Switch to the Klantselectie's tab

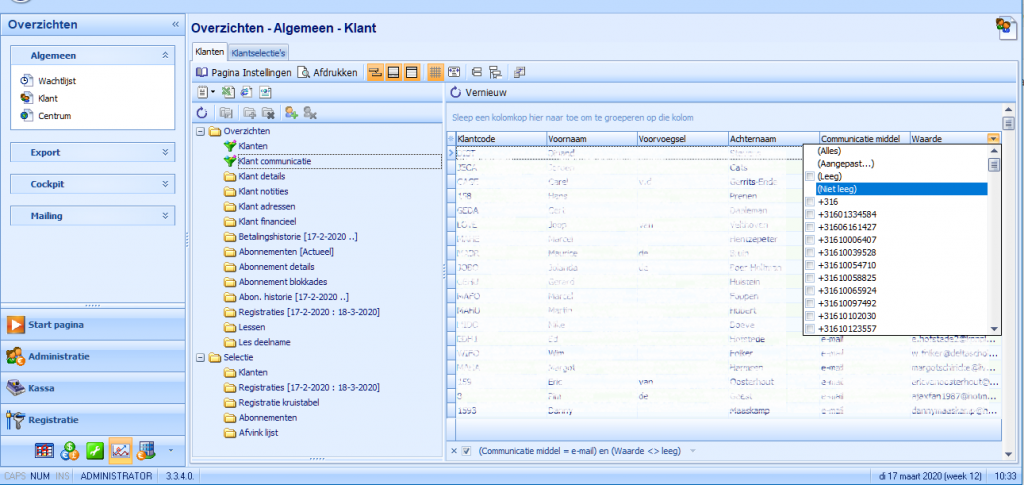(x=259, y=52)
